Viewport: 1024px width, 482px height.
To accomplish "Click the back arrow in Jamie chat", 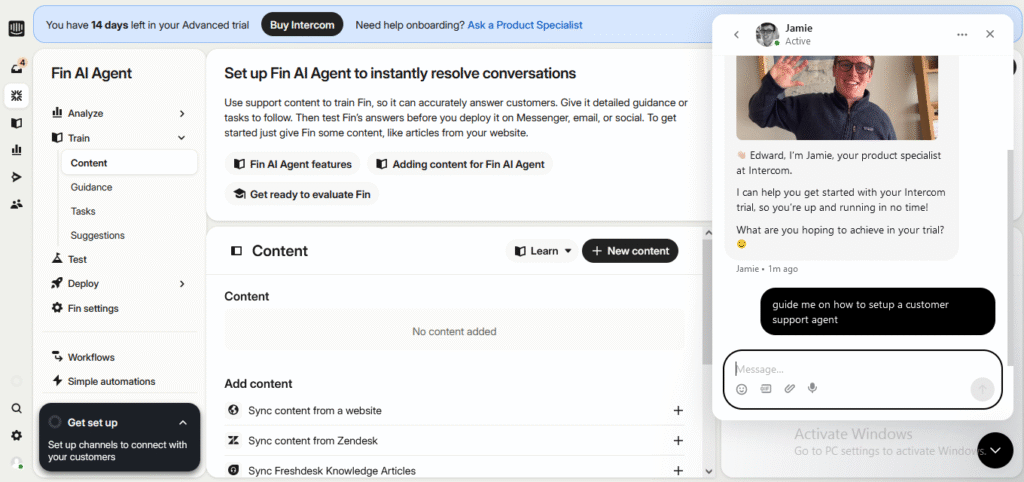I will click(736, 35).
